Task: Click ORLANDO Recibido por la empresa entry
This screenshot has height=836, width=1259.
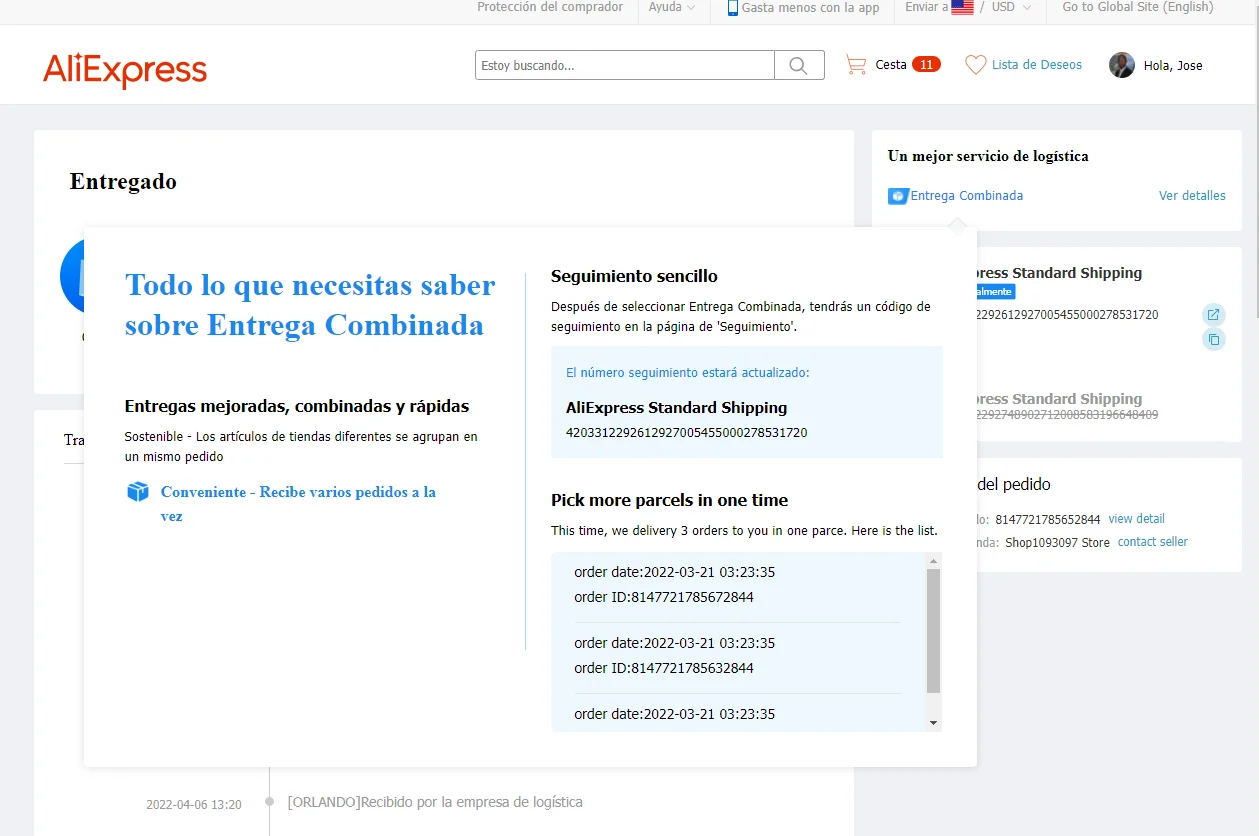Action: click(x=435, y=802)
